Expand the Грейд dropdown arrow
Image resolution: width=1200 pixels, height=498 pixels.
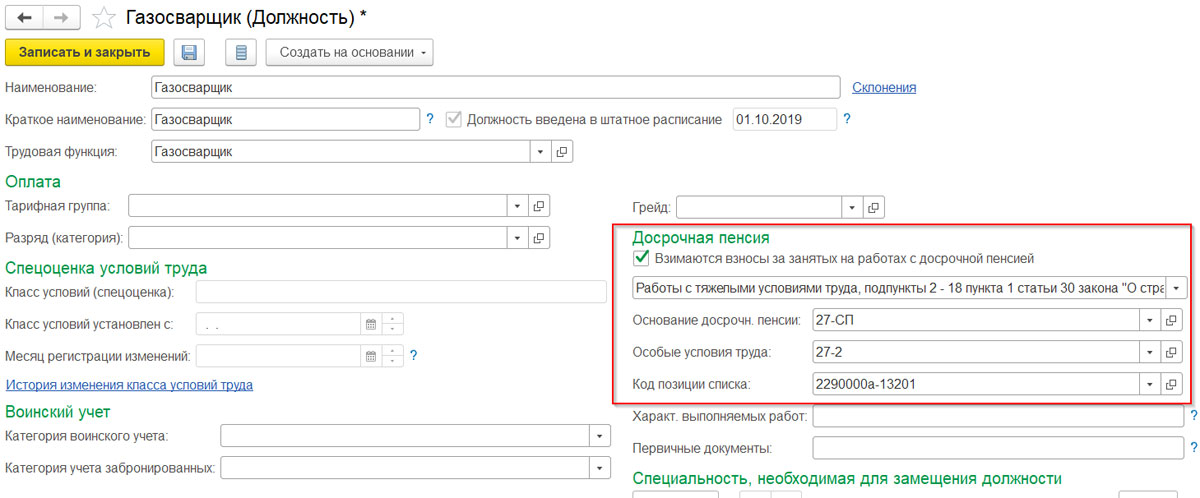[851, 207]
